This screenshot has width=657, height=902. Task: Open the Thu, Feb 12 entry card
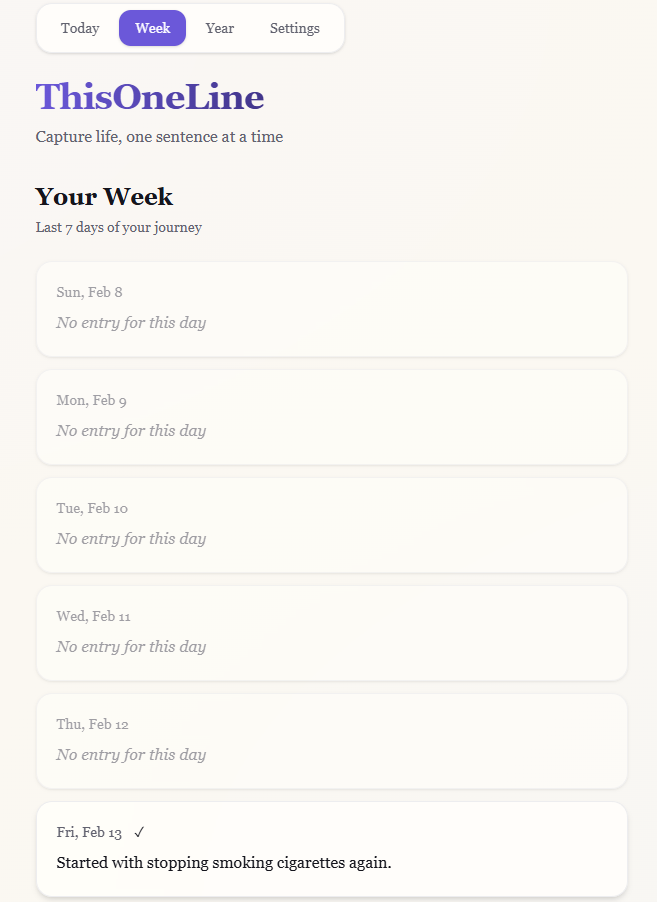pyautogui.click(x=331, y=740)
